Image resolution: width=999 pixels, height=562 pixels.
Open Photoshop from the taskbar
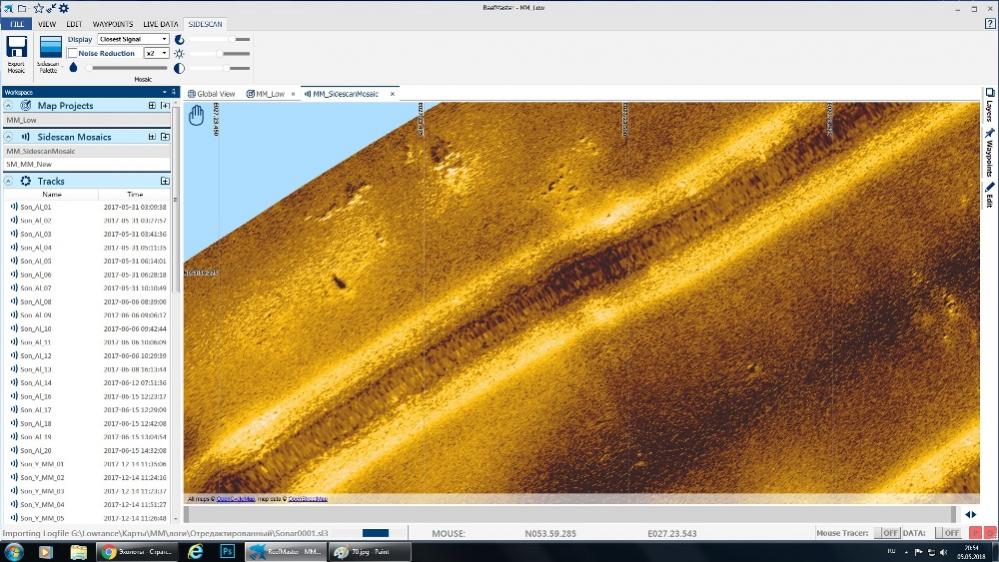point(227,551)
